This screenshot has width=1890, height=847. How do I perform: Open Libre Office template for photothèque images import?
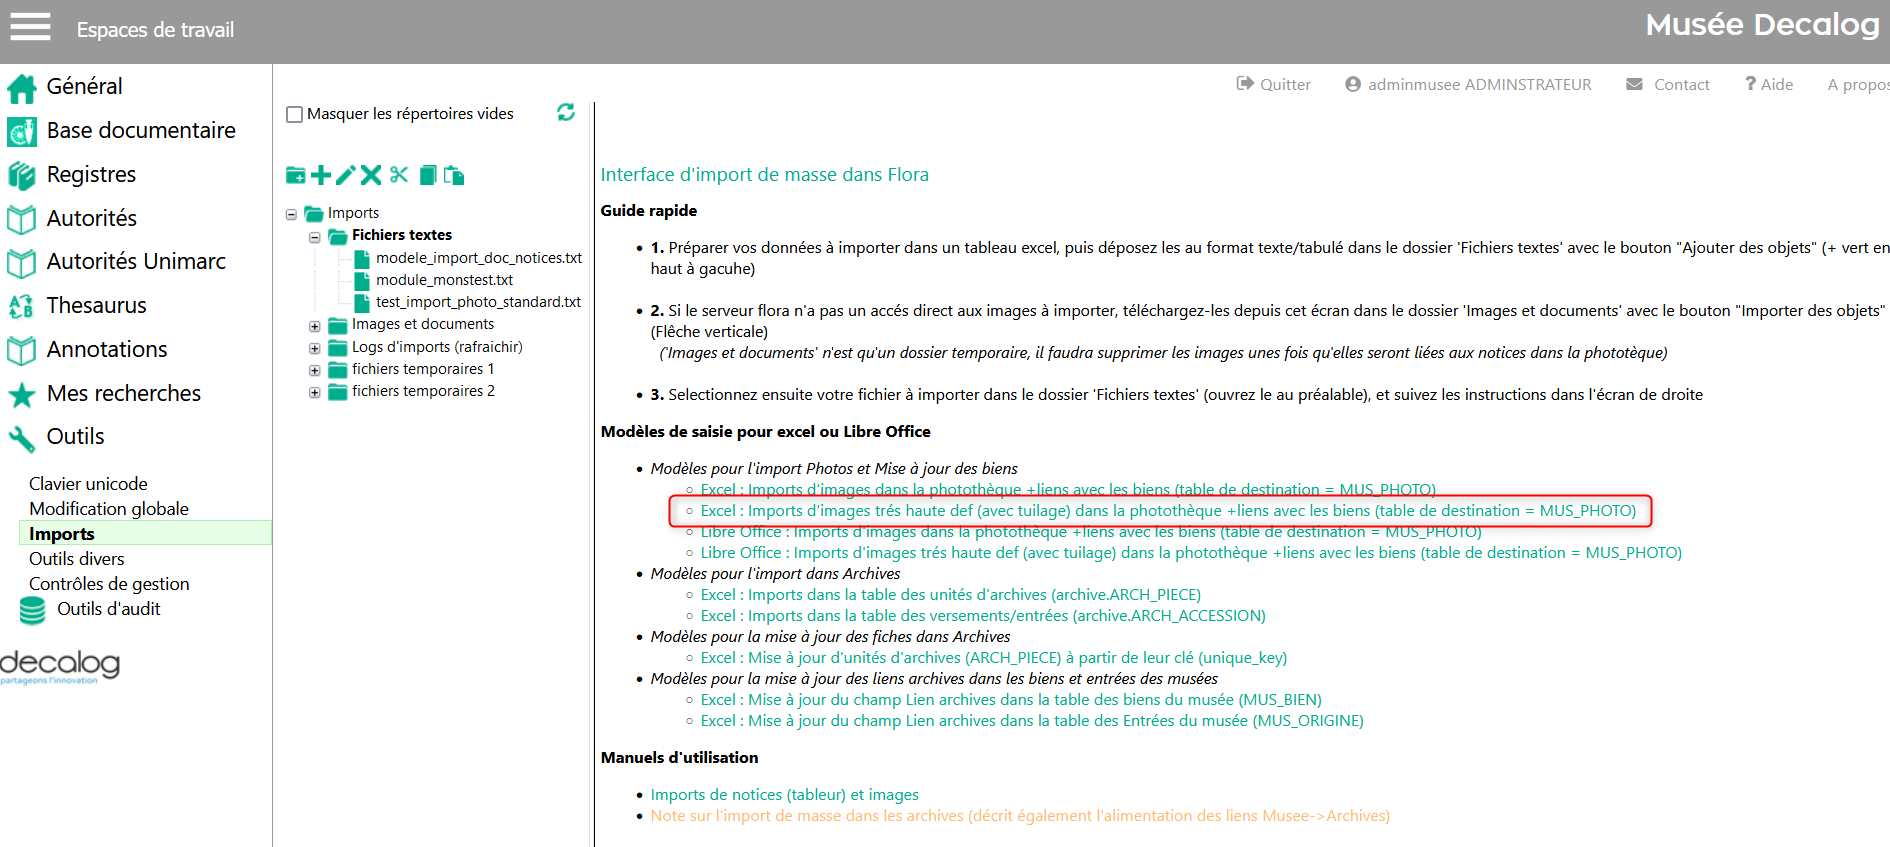[x=1091, y=532]
